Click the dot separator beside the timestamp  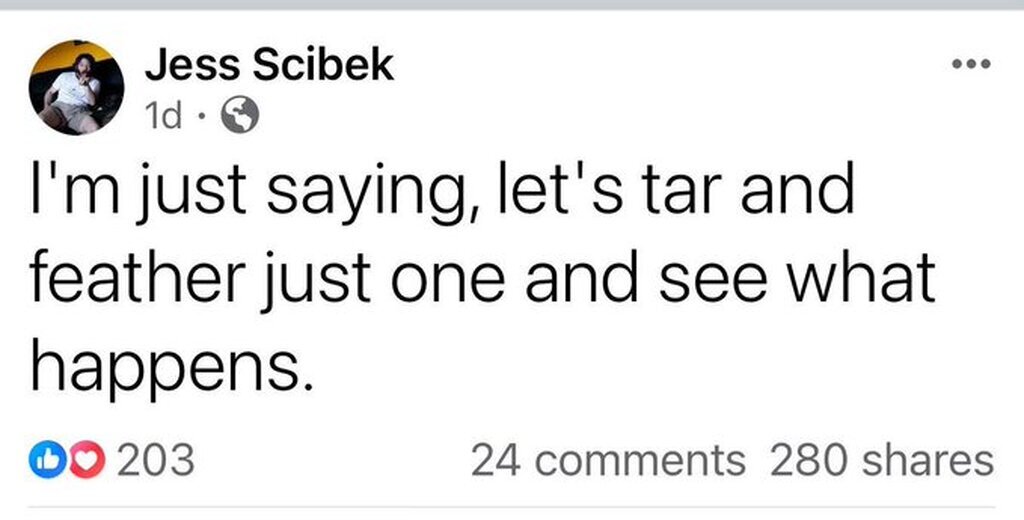click(x=202, y=119)
